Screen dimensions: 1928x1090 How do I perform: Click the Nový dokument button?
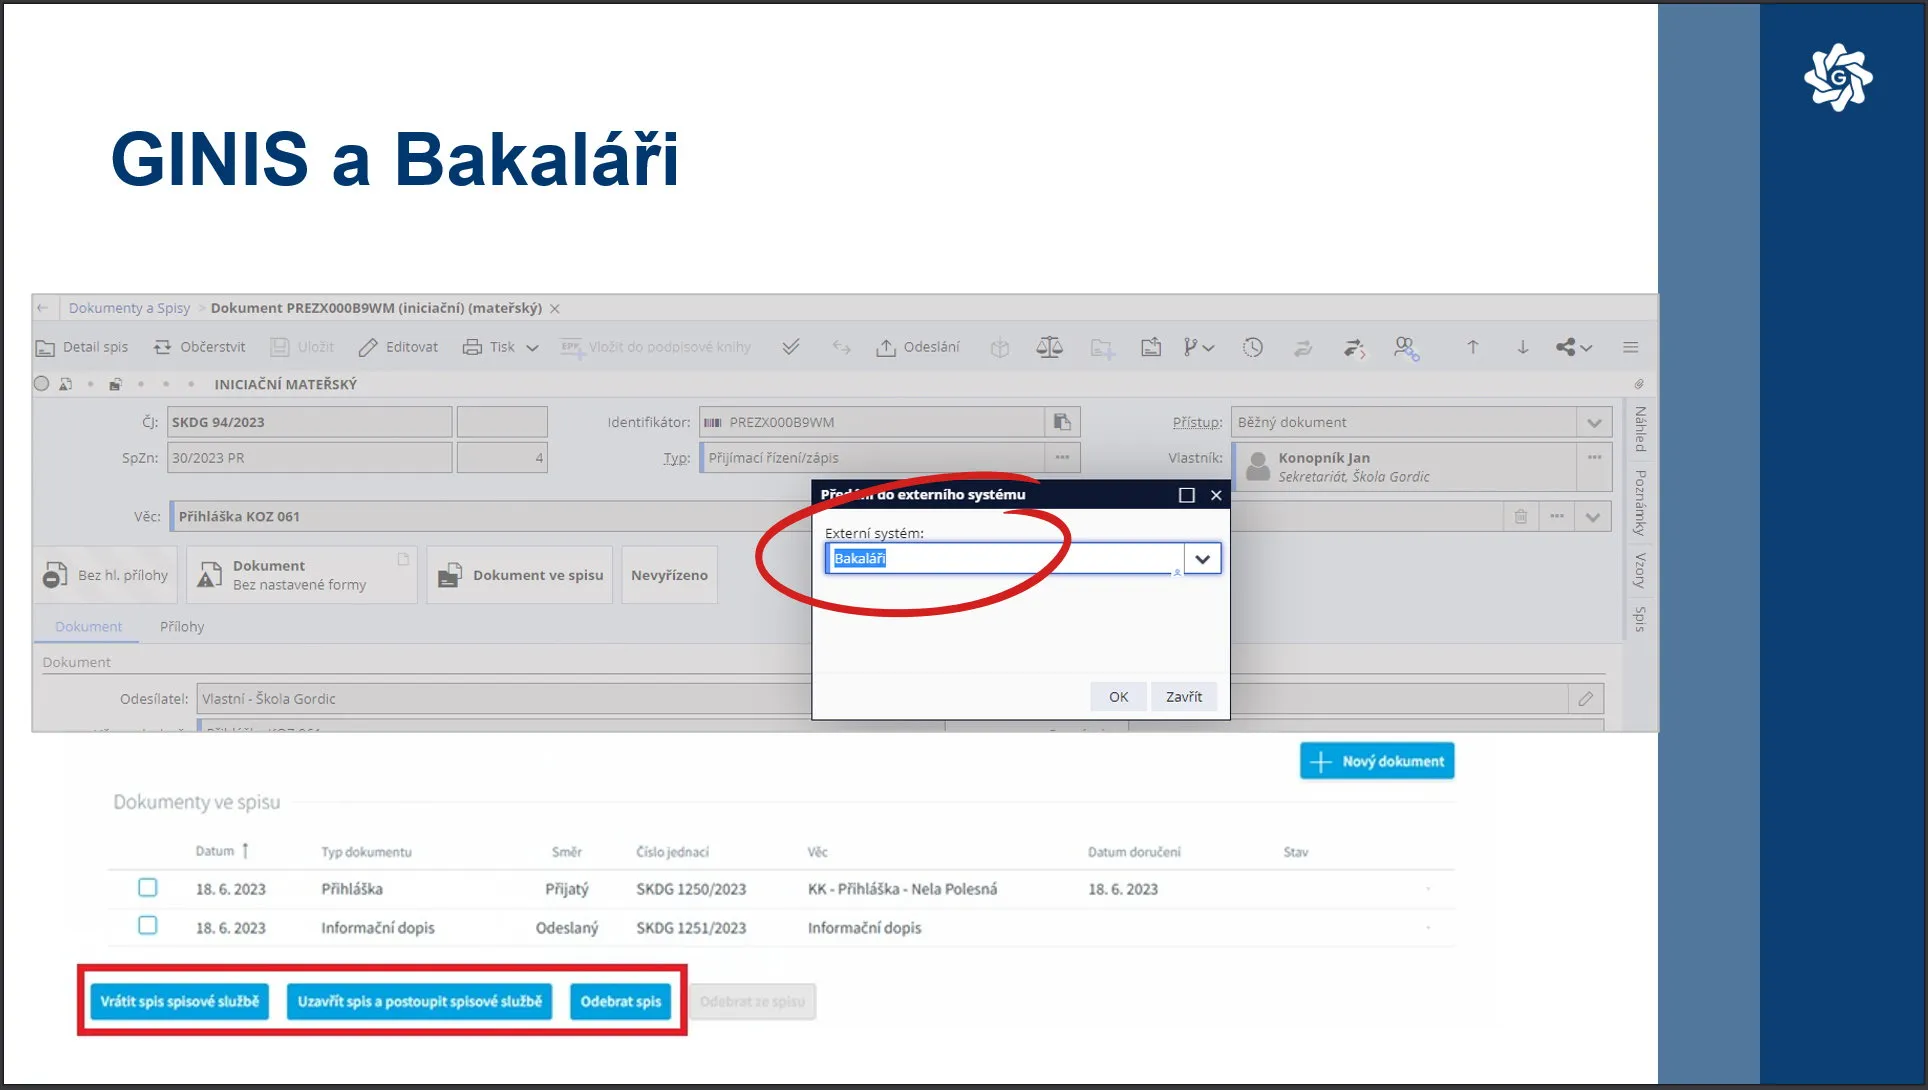(x=1377, y=761)
